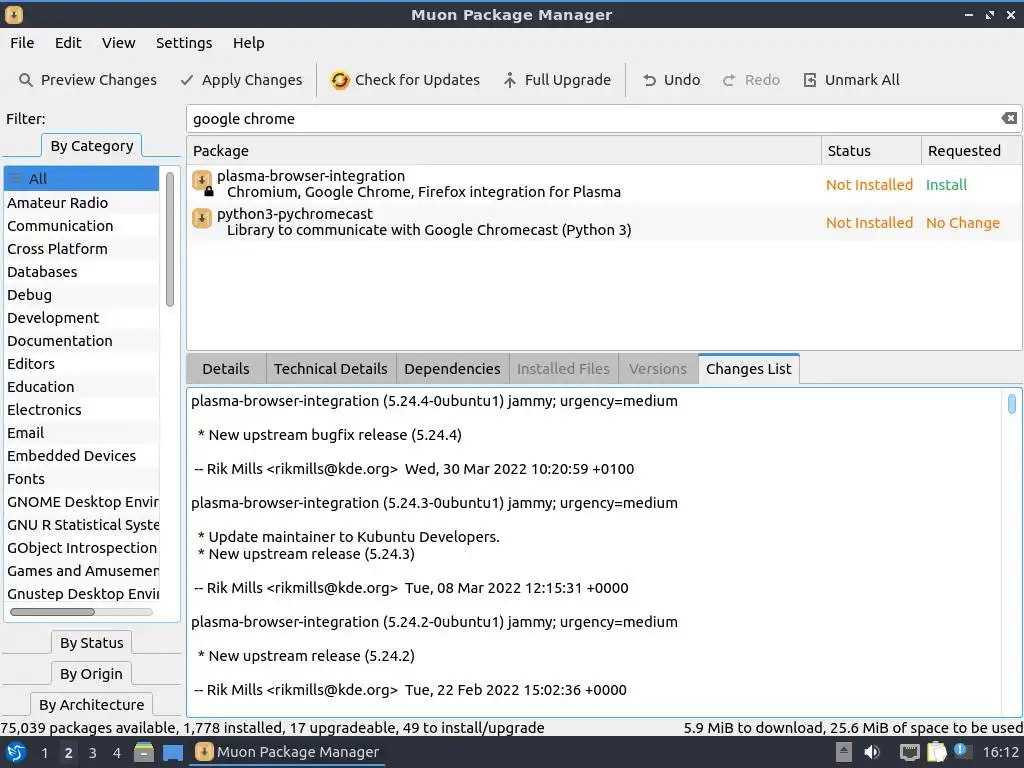The width and height of the screenshot is (1024, 768).
Task: Select the Debug category
Action: [x=81, y=295]
